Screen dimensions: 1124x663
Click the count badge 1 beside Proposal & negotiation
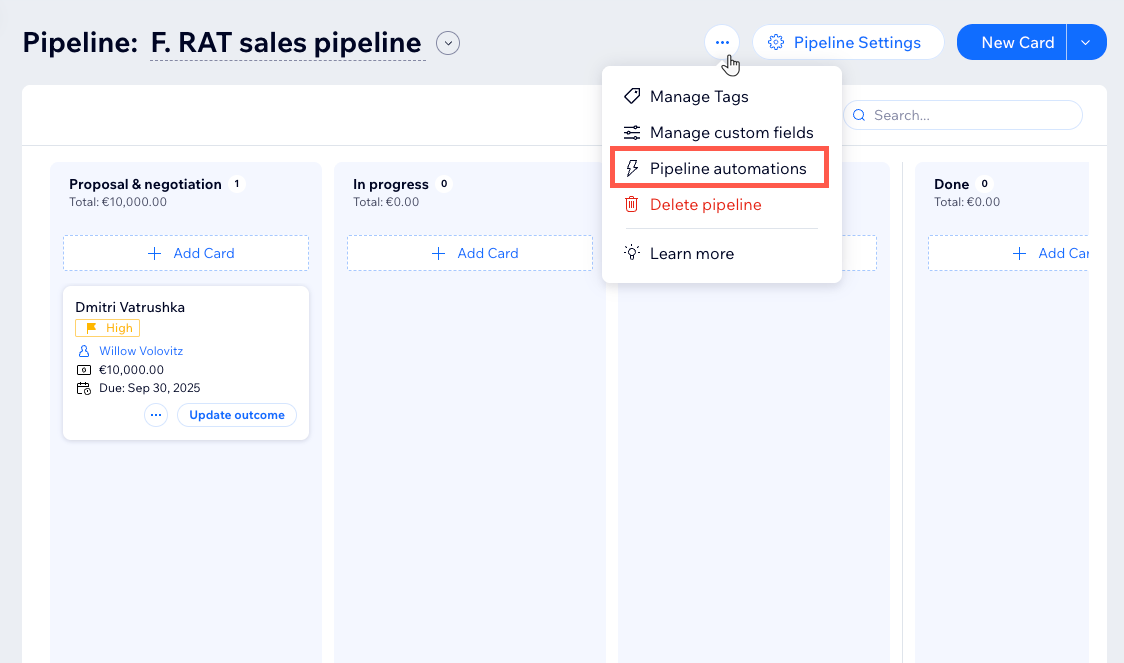click(x=237, y=184)
